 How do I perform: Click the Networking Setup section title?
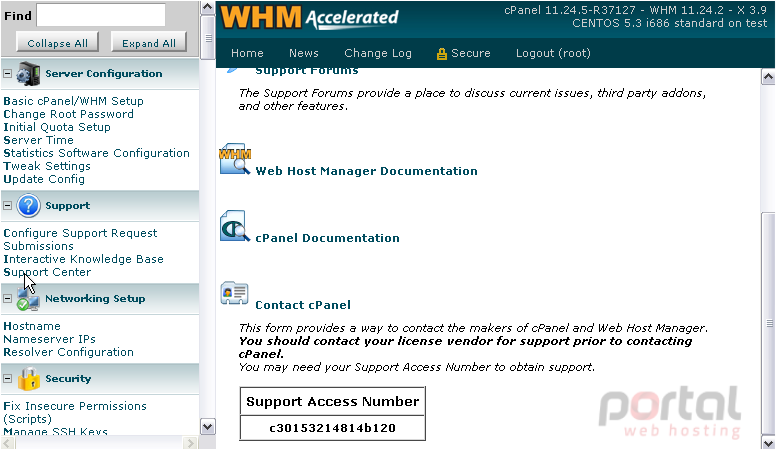click(95, 299)
